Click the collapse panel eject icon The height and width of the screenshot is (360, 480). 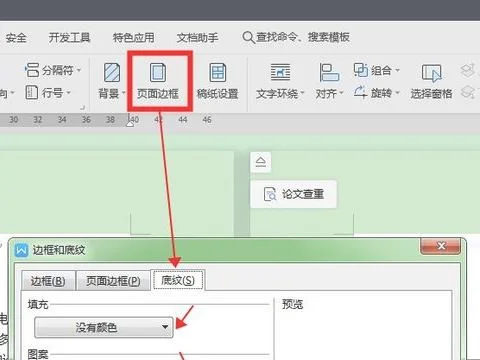pos(261,162)
